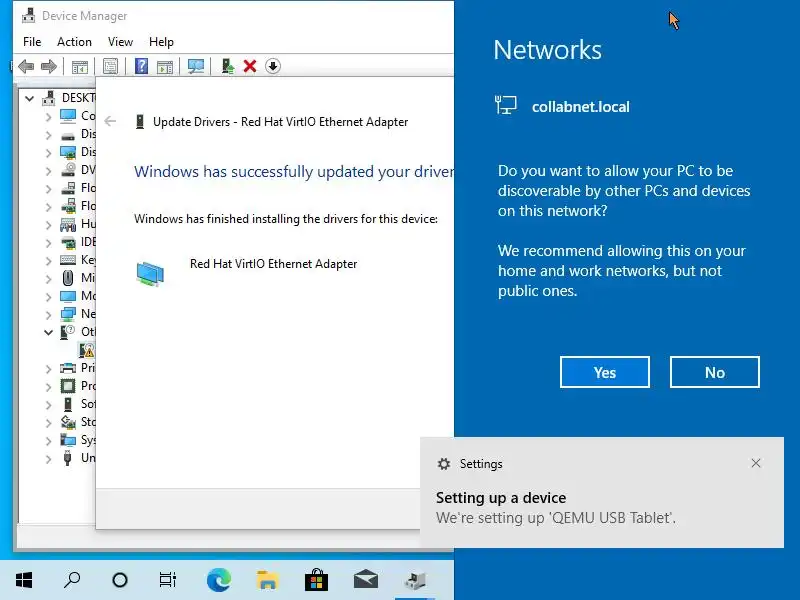Image resolution: width=800 pixels, height=600 pixels.
Task: Expand the Storage controllers node chevron
Action: pyautogui.click(x=48, y=422)
